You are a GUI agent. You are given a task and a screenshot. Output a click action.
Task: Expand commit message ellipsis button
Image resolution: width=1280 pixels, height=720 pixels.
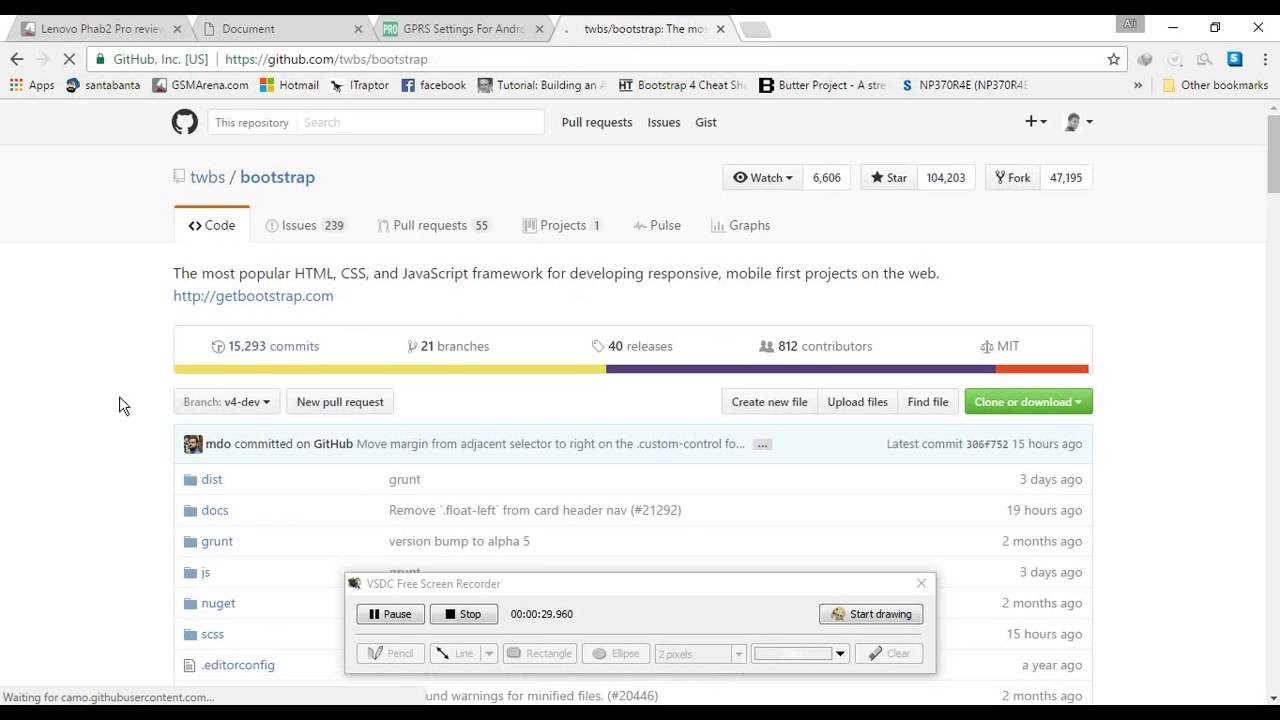point(763,444)
